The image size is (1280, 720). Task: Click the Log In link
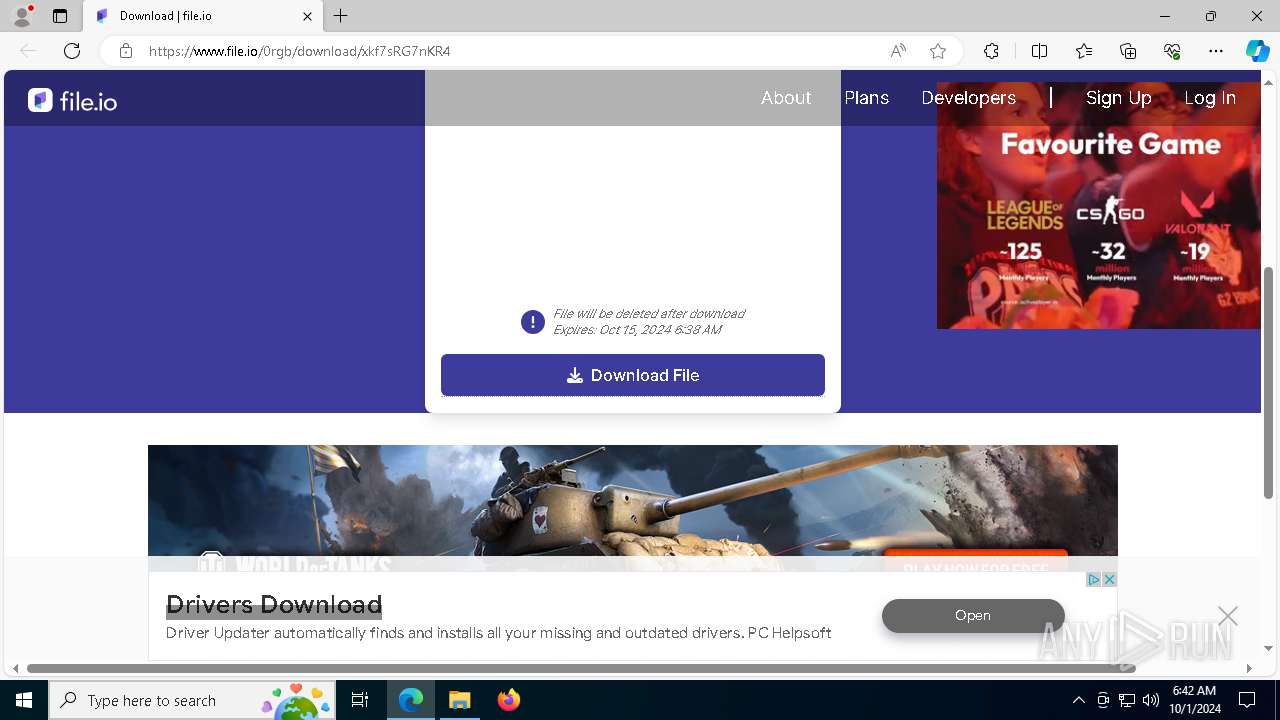(1210, 98)
